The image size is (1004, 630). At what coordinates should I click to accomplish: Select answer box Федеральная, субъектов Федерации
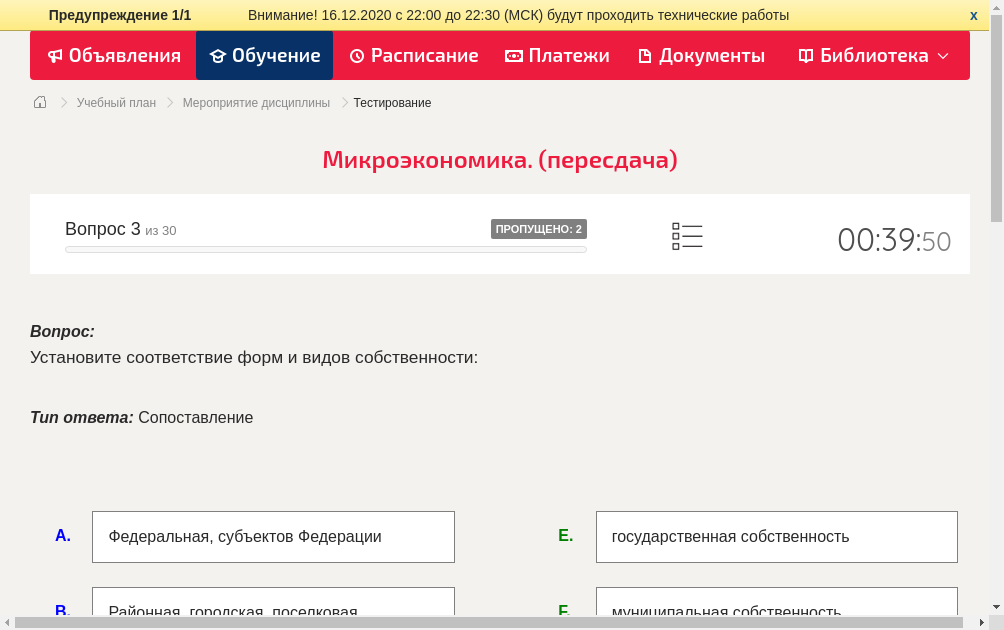pyautogui.click(x=273, y=536)
